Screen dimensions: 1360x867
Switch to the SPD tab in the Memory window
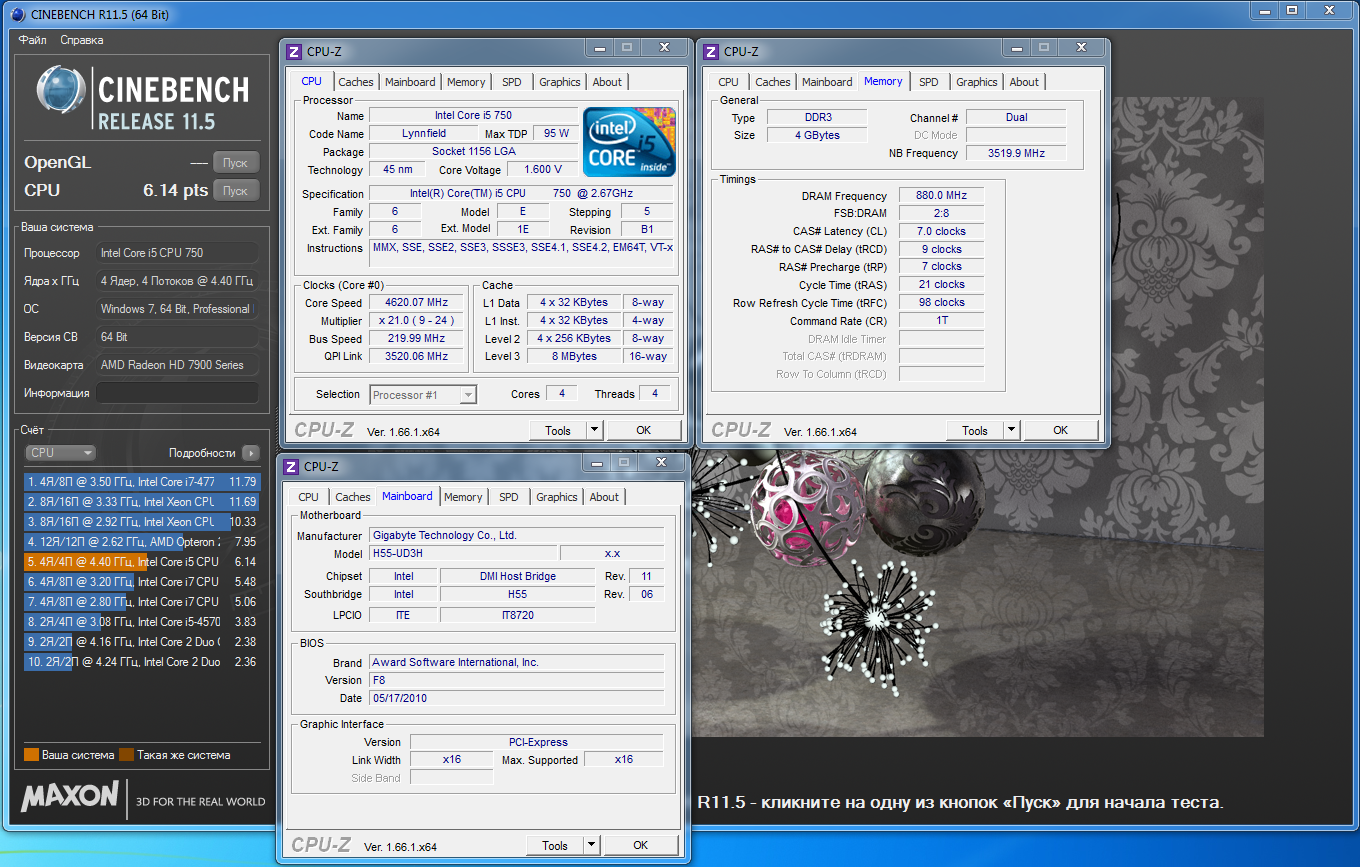pos(929,82)
